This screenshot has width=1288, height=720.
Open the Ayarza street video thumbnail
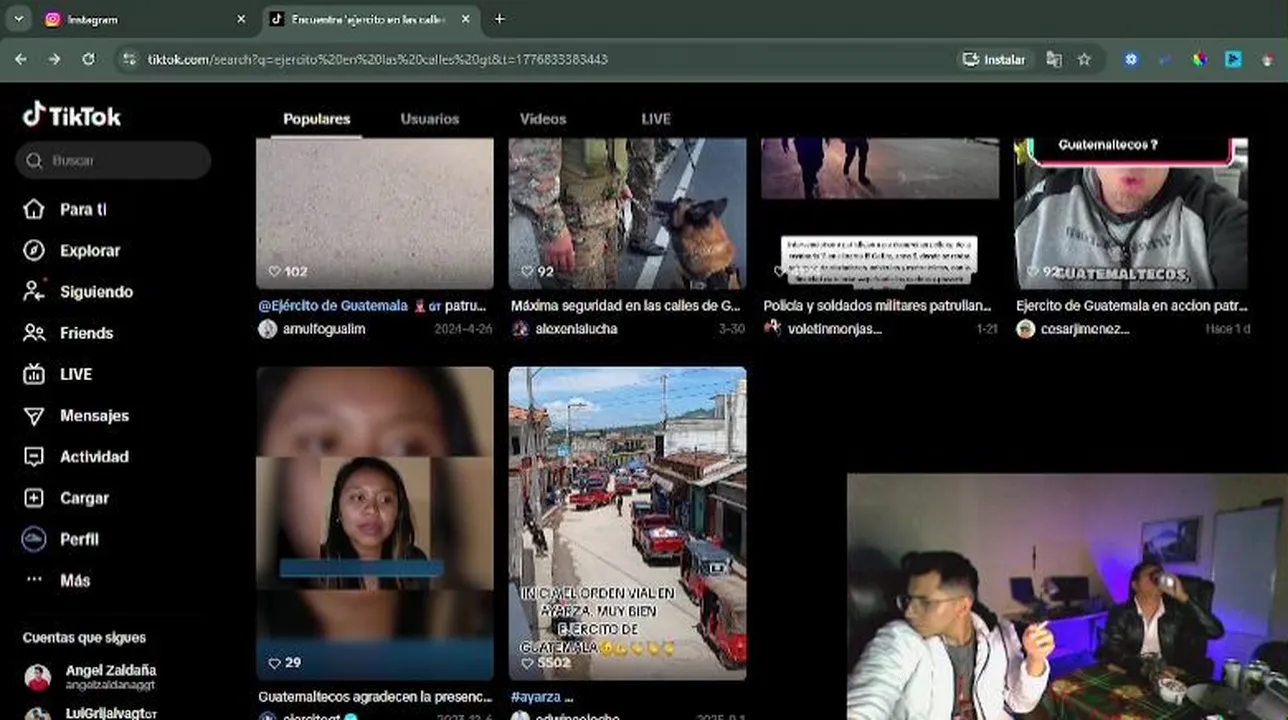[x=627, y=523]
